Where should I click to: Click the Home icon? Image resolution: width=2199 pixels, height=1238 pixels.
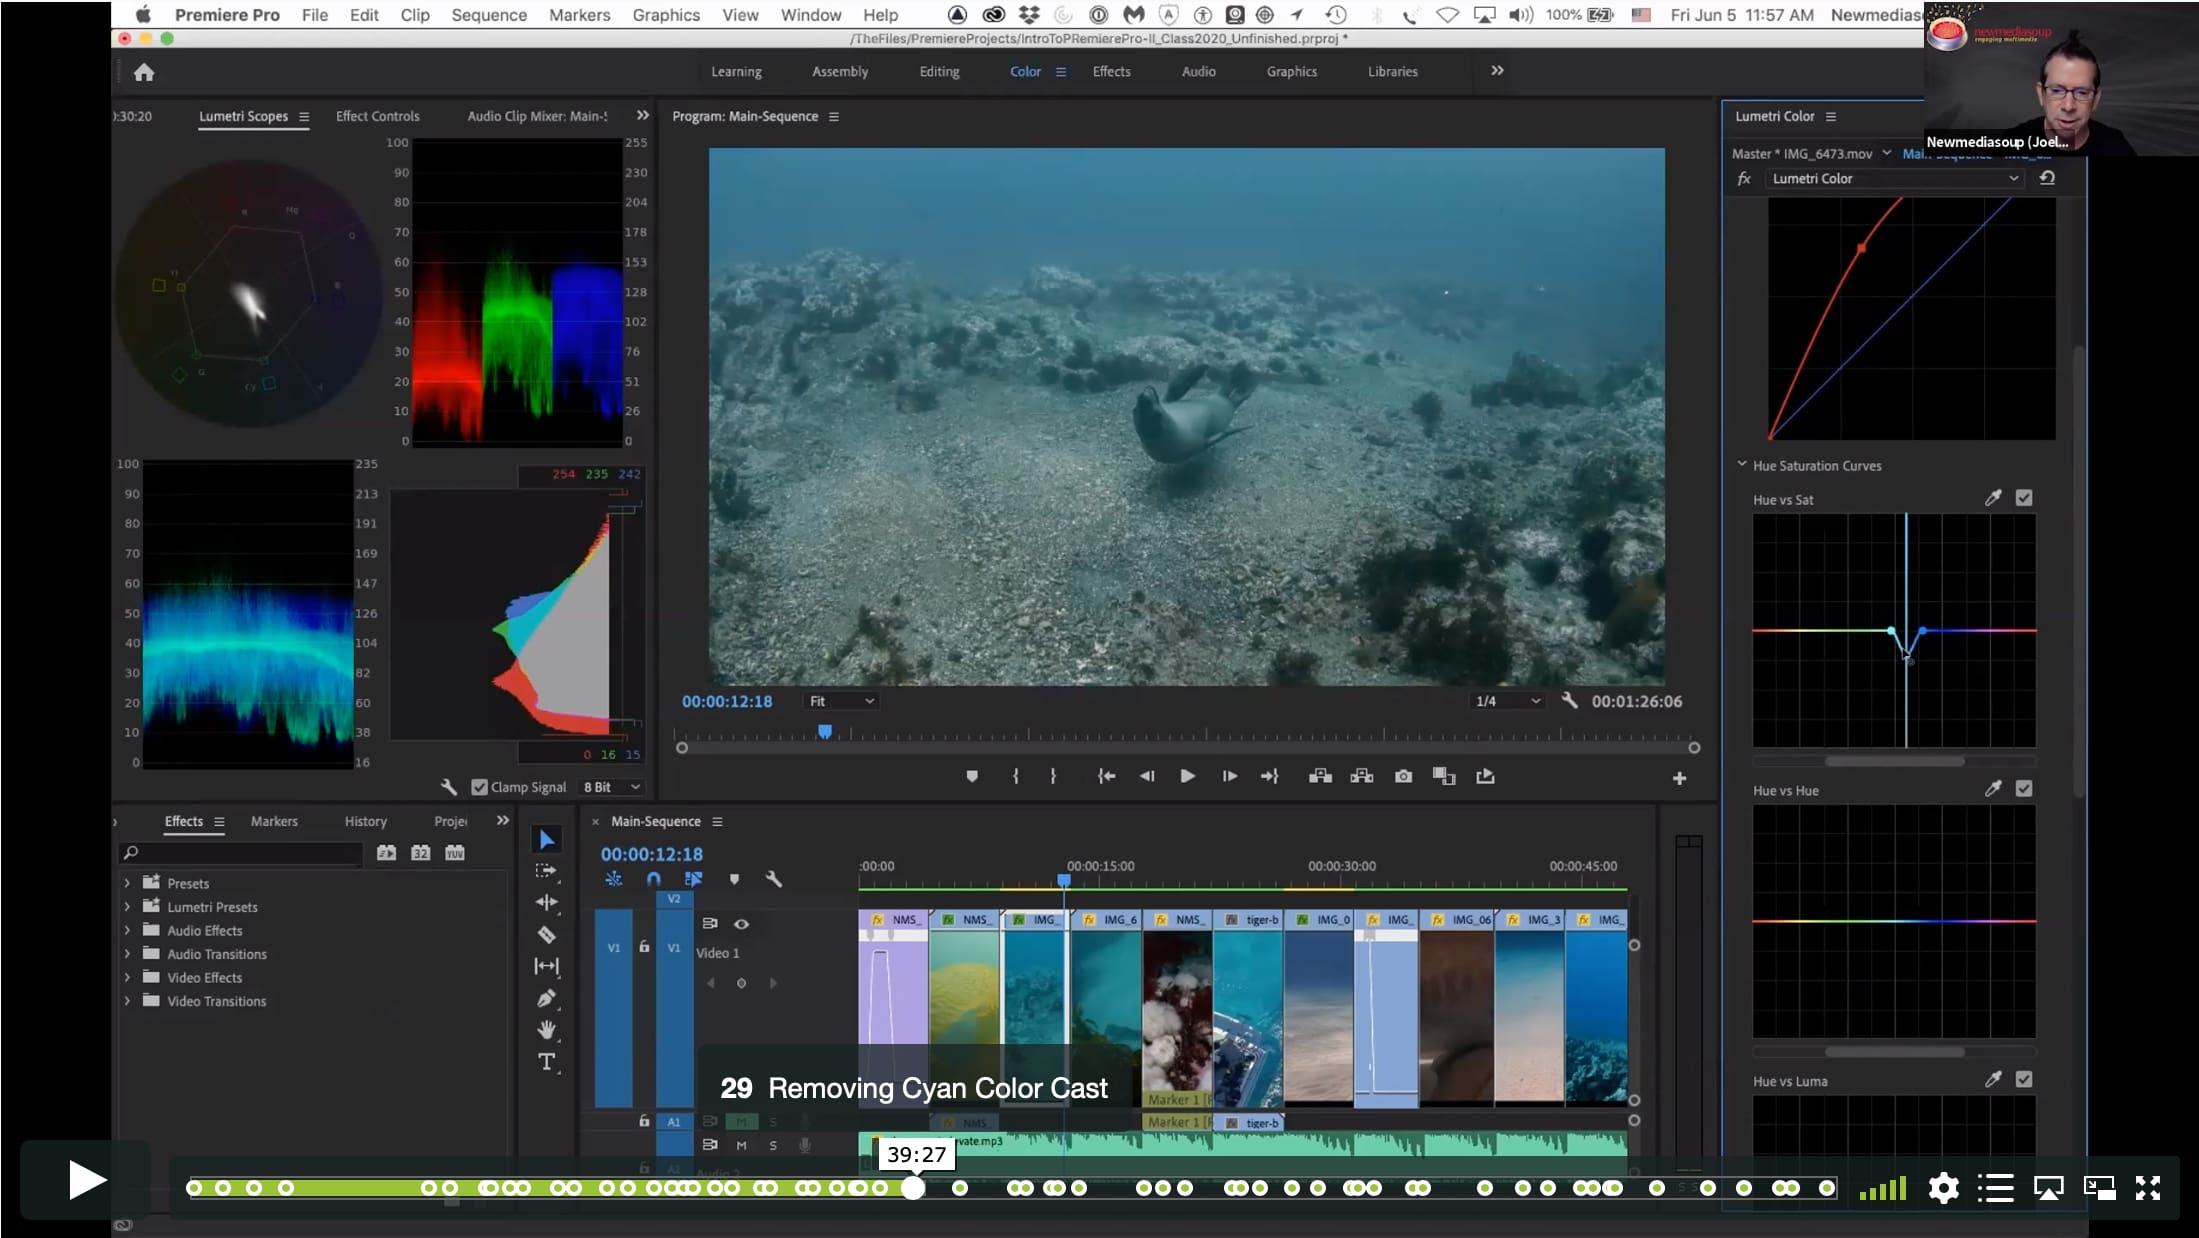point(144,72)
